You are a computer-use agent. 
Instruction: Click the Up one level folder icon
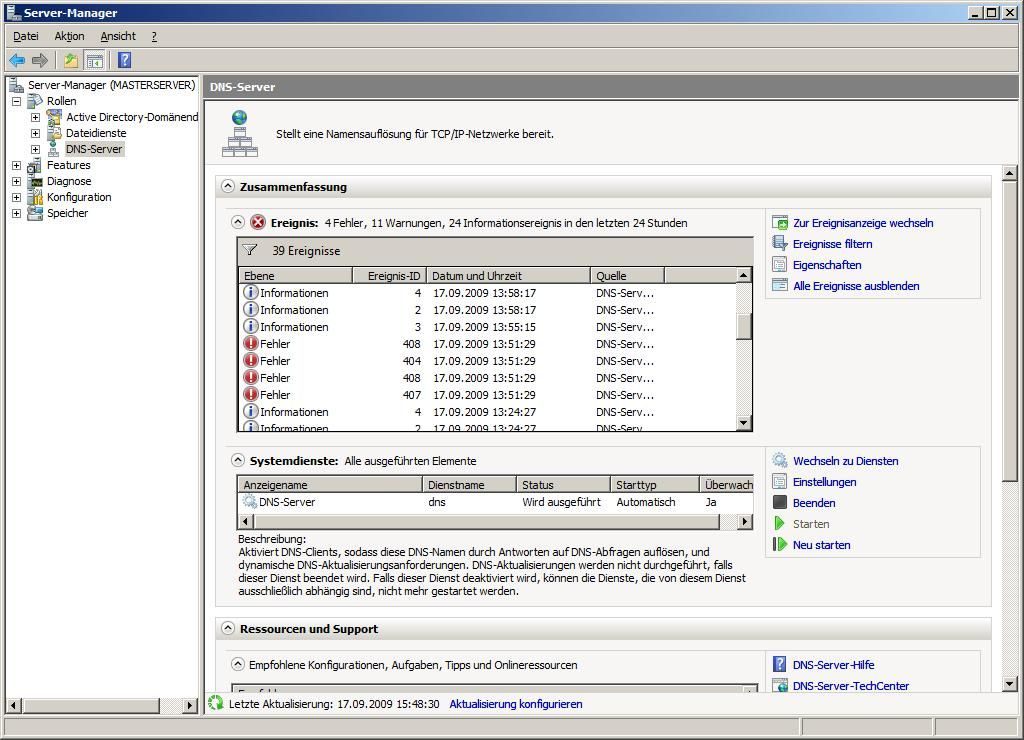[x=71, y=61]
